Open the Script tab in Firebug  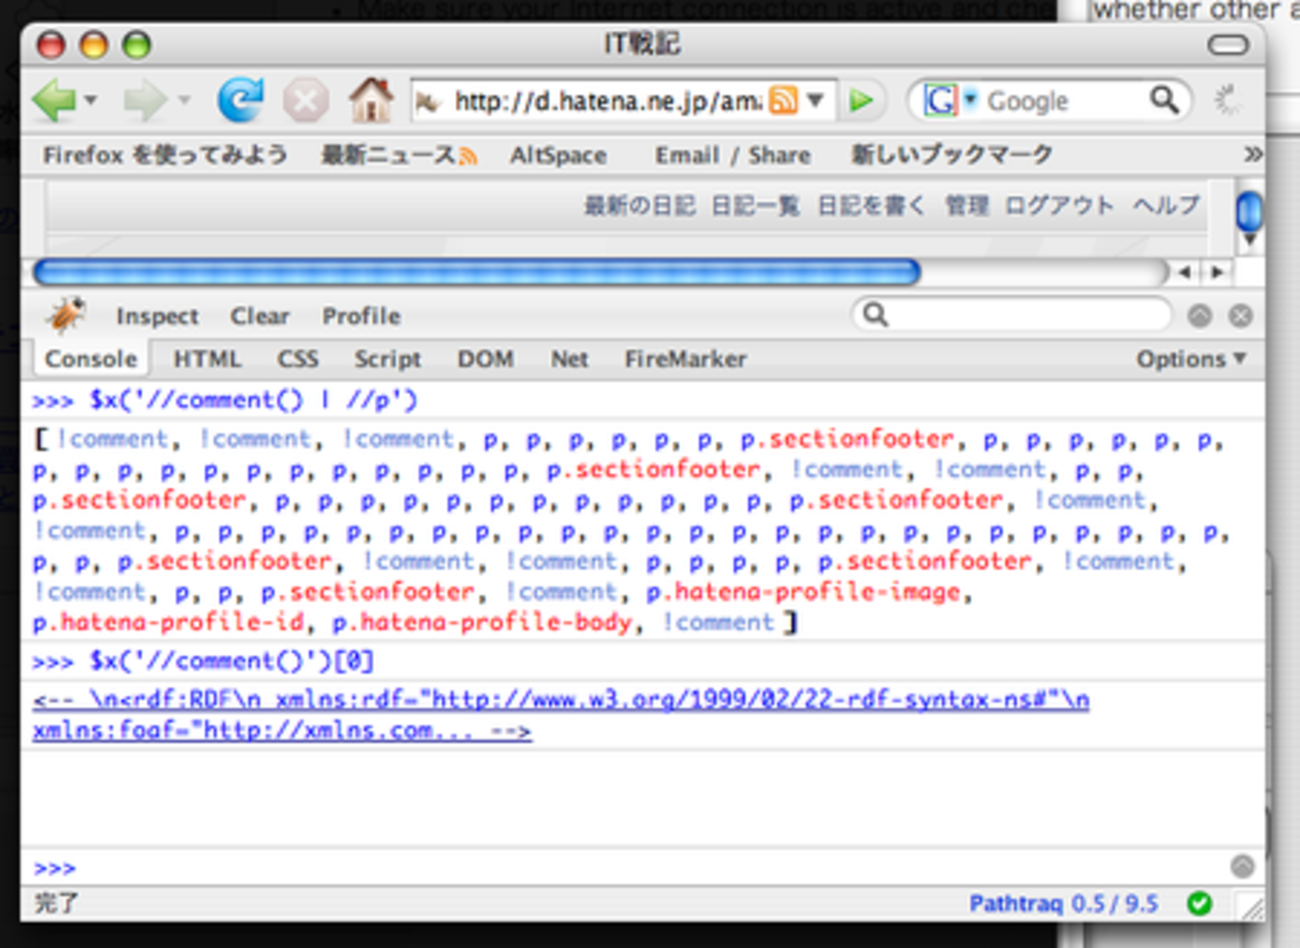(x=387, y=359)
